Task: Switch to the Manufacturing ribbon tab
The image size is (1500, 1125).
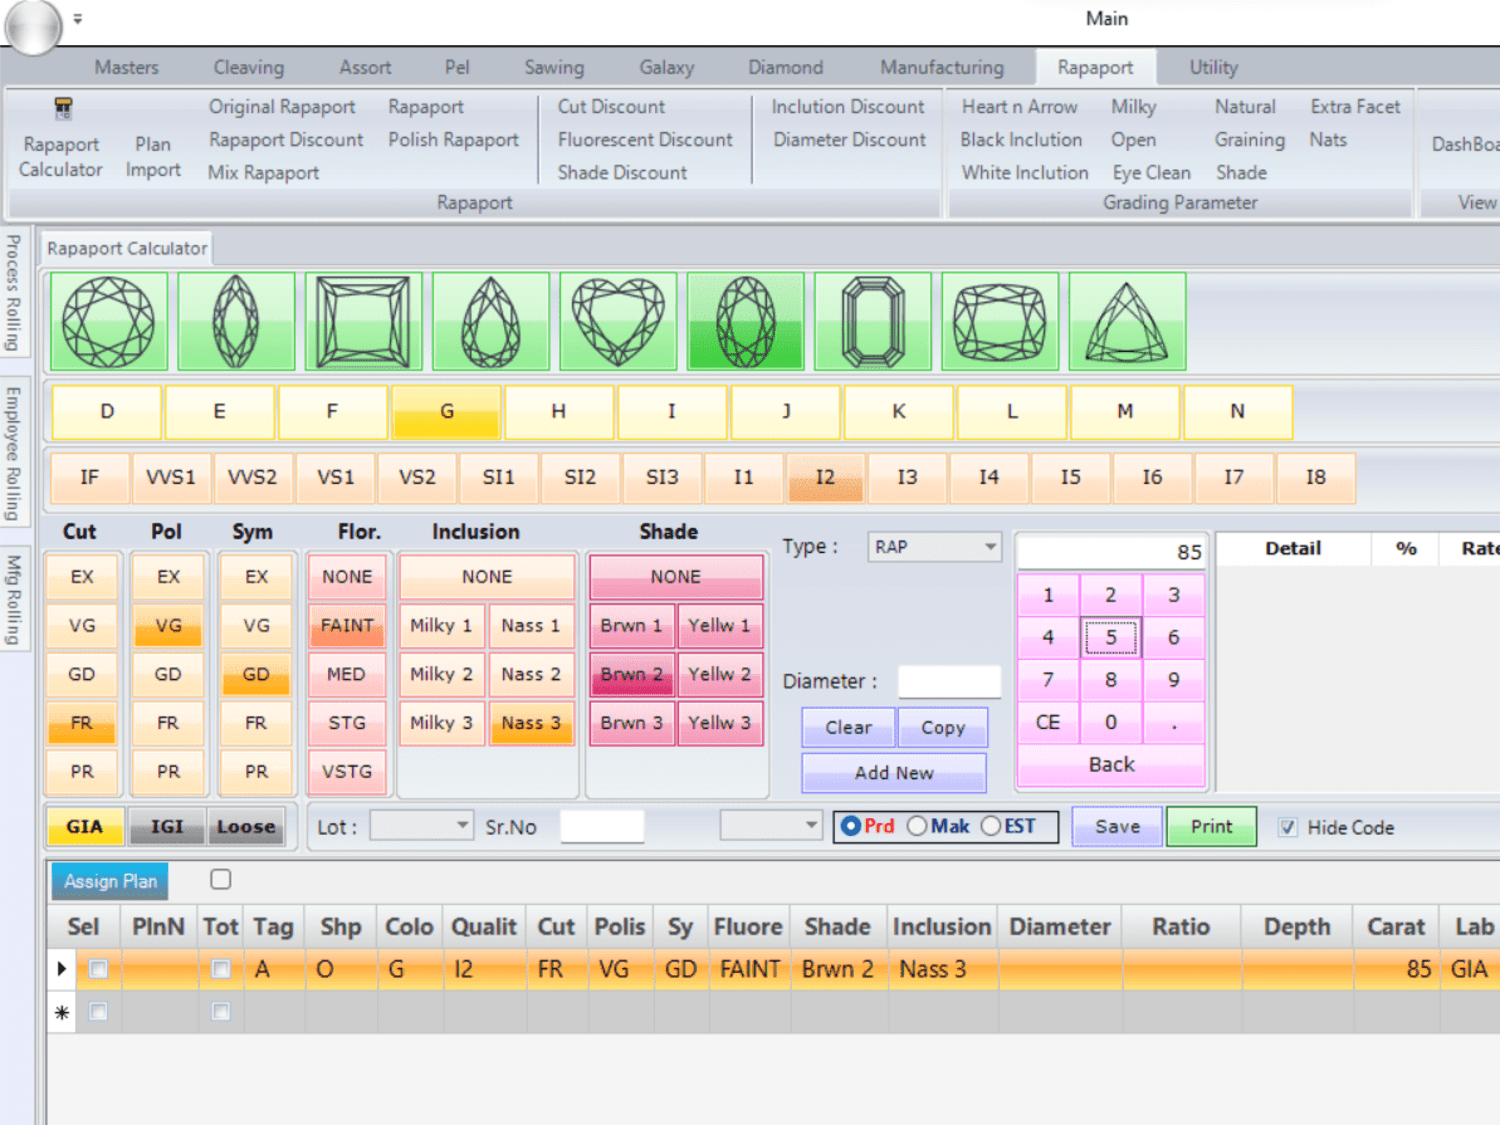Action: pyautogui.click(x=941, y=67)
